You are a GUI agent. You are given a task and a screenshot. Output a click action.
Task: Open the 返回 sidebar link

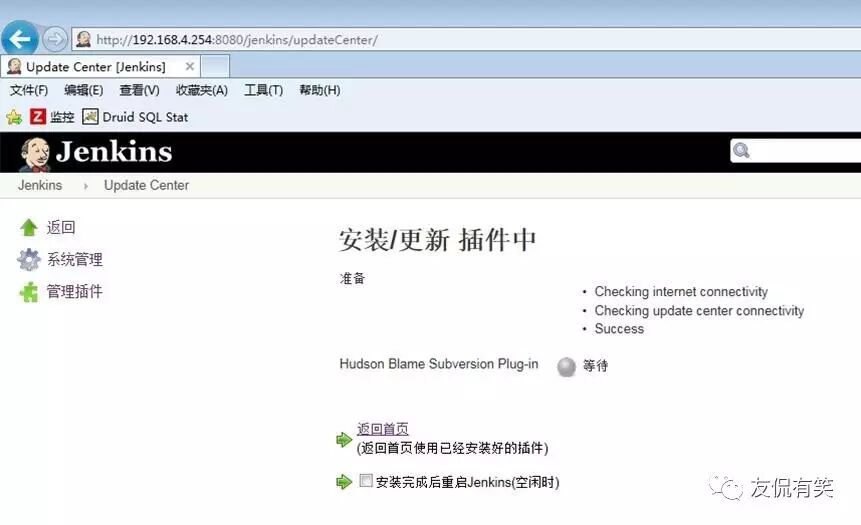tap(61, 227)
